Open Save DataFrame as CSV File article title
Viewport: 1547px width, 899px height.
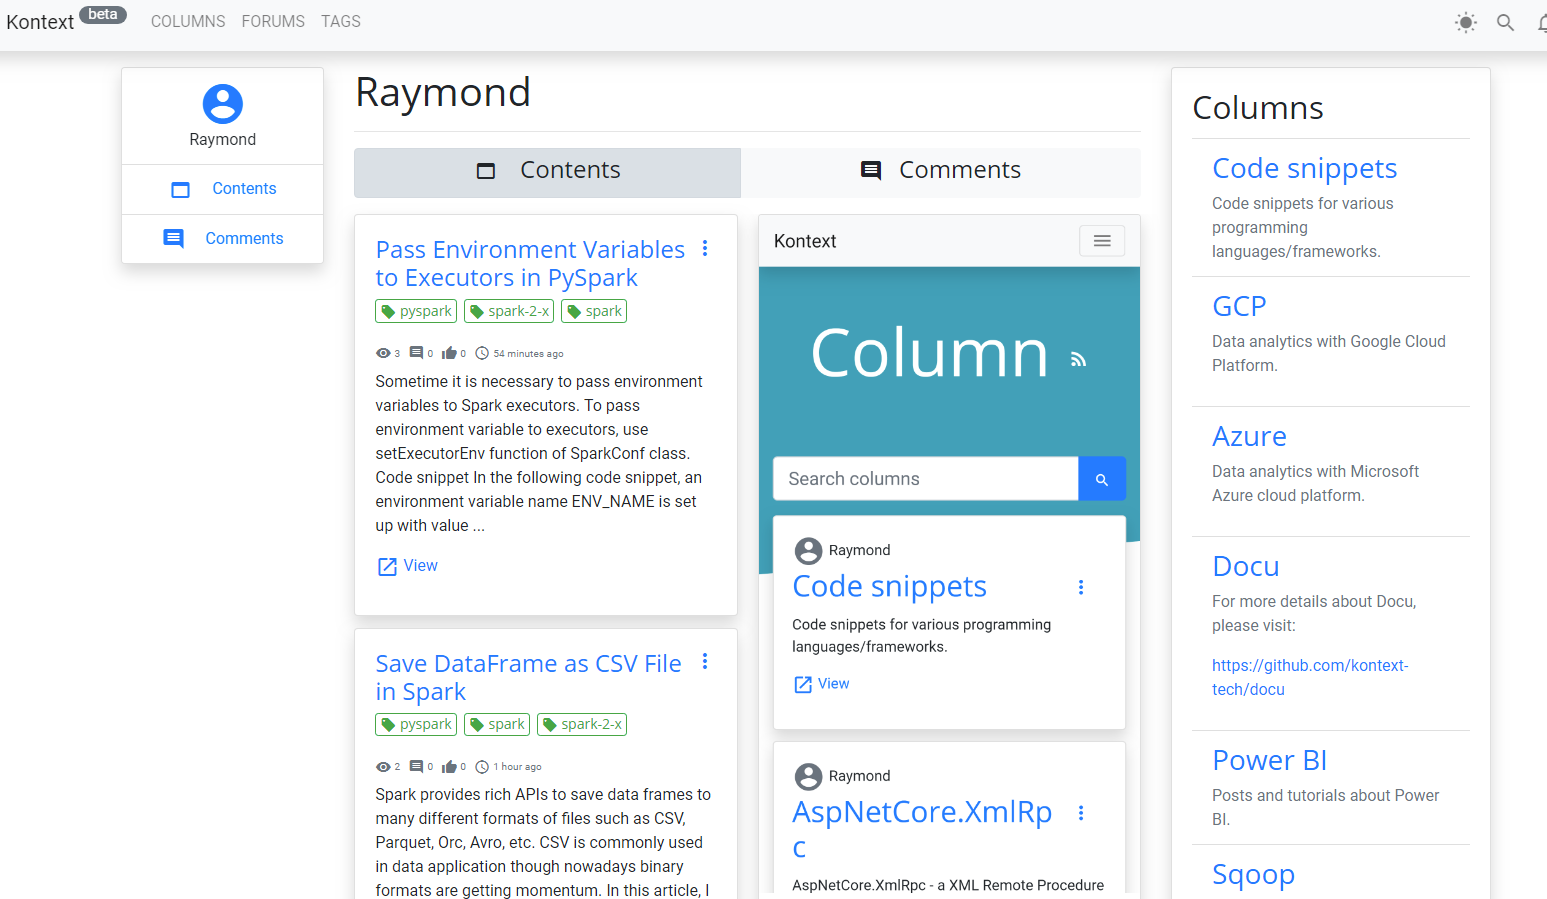(x=528, y=677)
